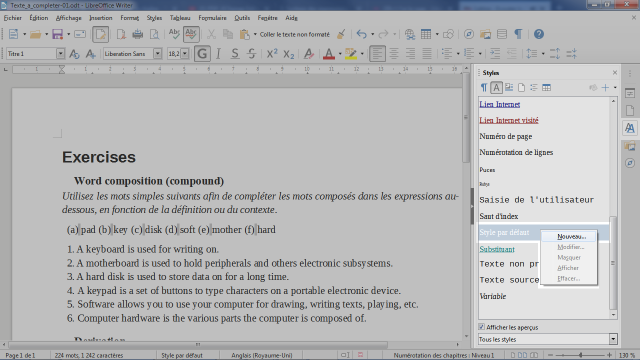The width and height of the screenshot is (640, 360).
Task: Toggle Italic formatting
Action: pos(218,53)
